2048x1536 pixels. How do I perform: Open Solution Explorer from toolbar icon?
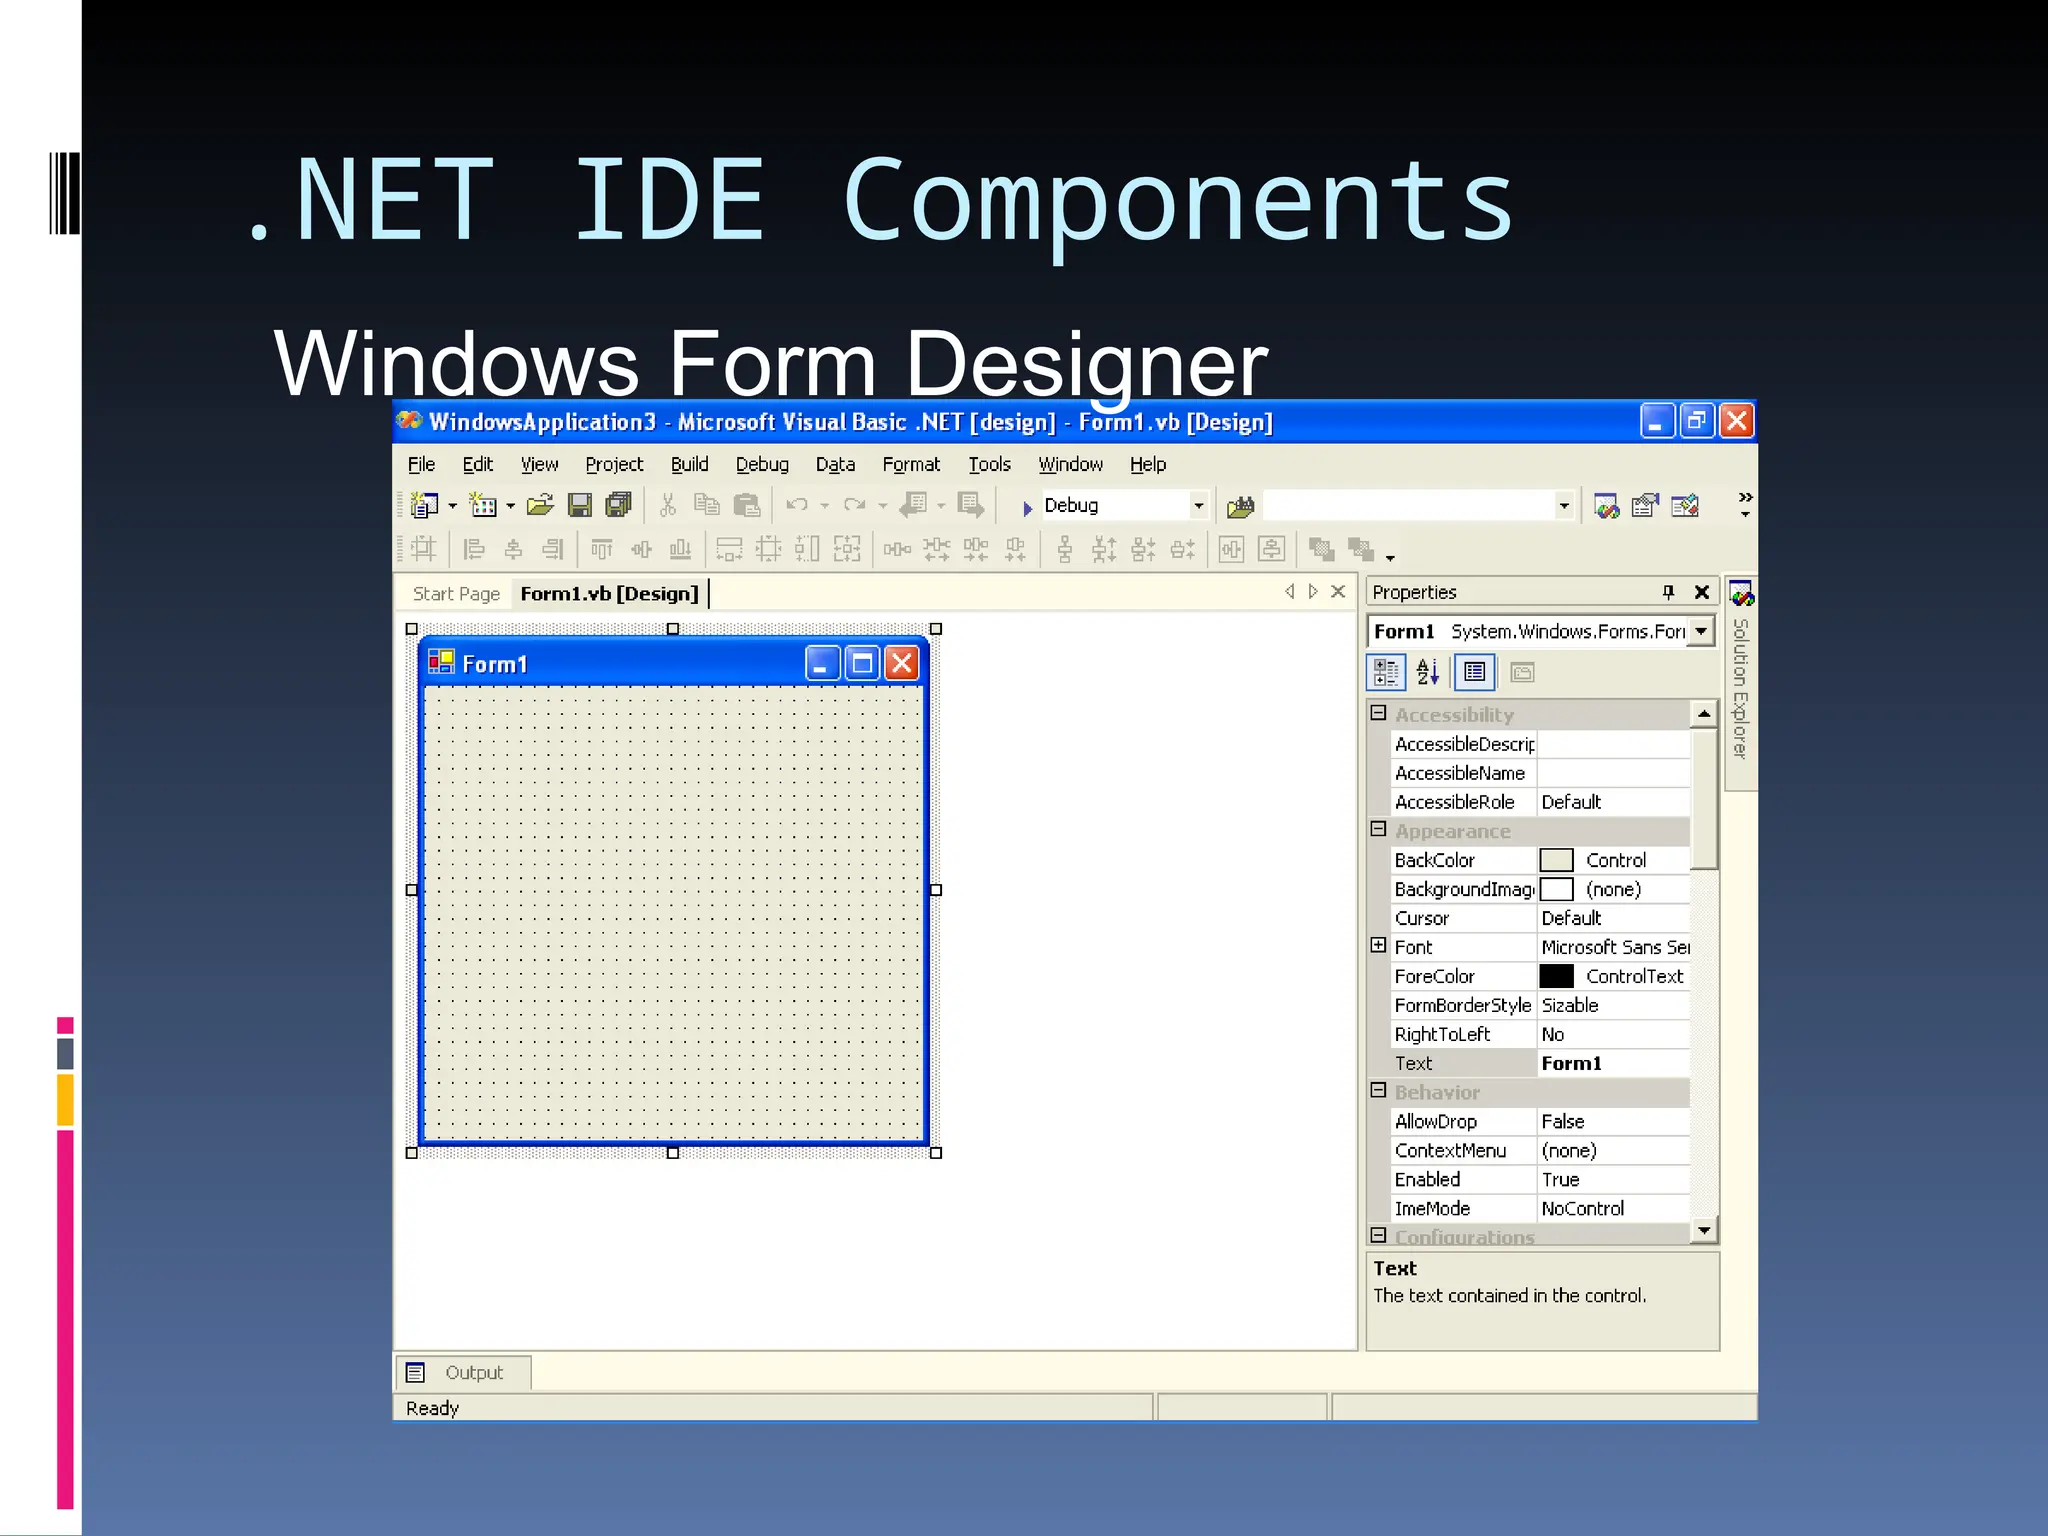(1607, 507)
